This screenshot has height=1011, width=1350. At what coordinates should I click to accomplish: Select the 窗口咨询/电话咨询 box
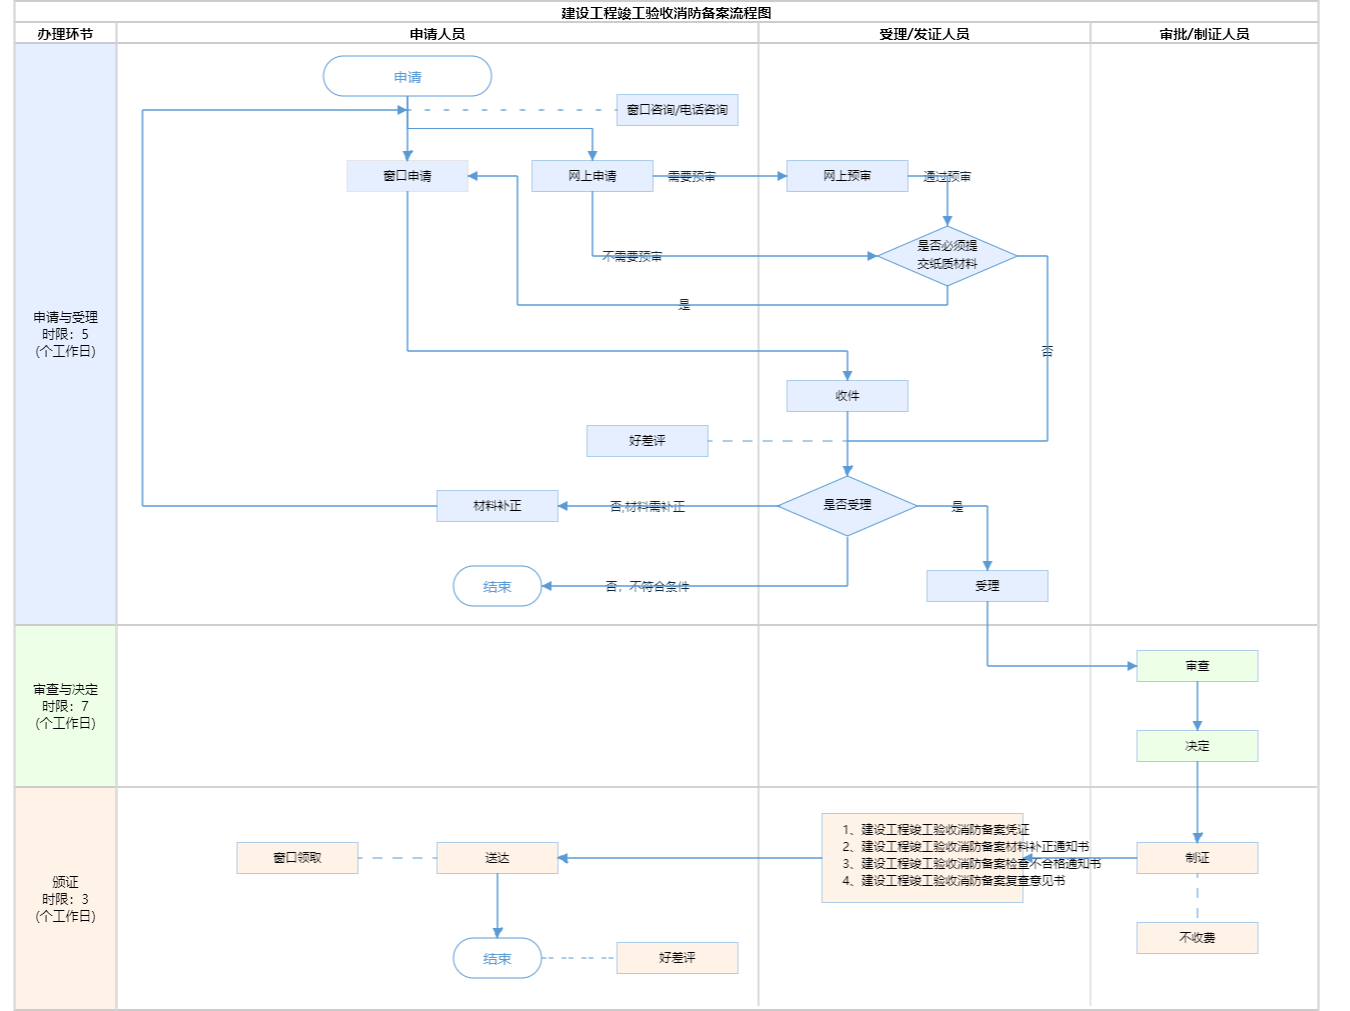coord(677,110)
